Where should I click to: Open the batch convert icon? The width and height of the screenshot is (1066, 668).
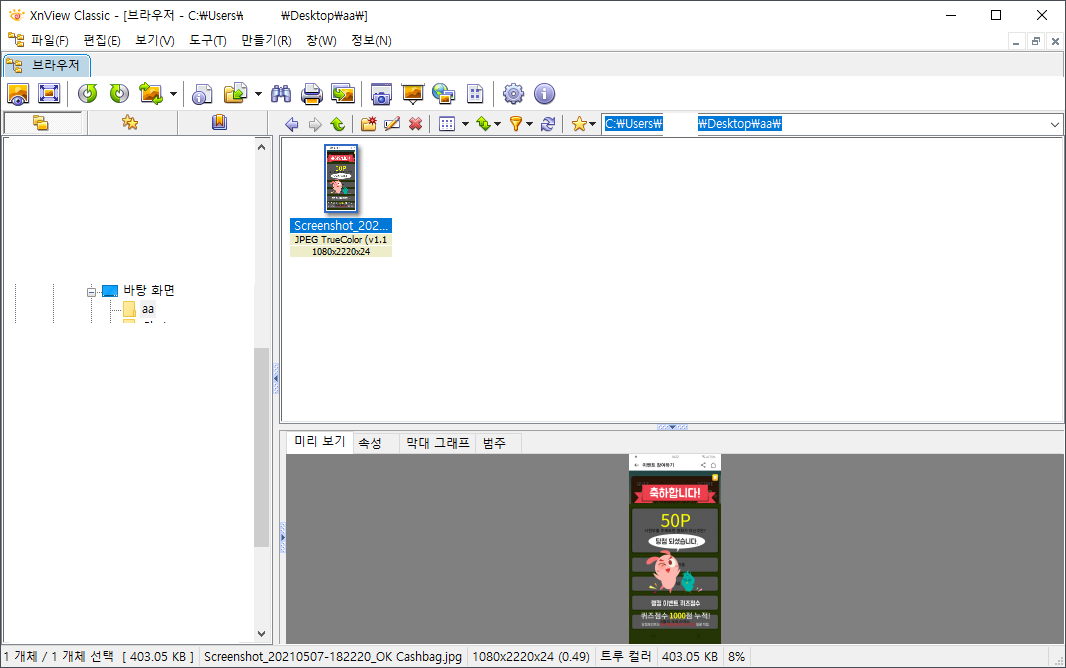pyautogui.click(x=343, y=94)
